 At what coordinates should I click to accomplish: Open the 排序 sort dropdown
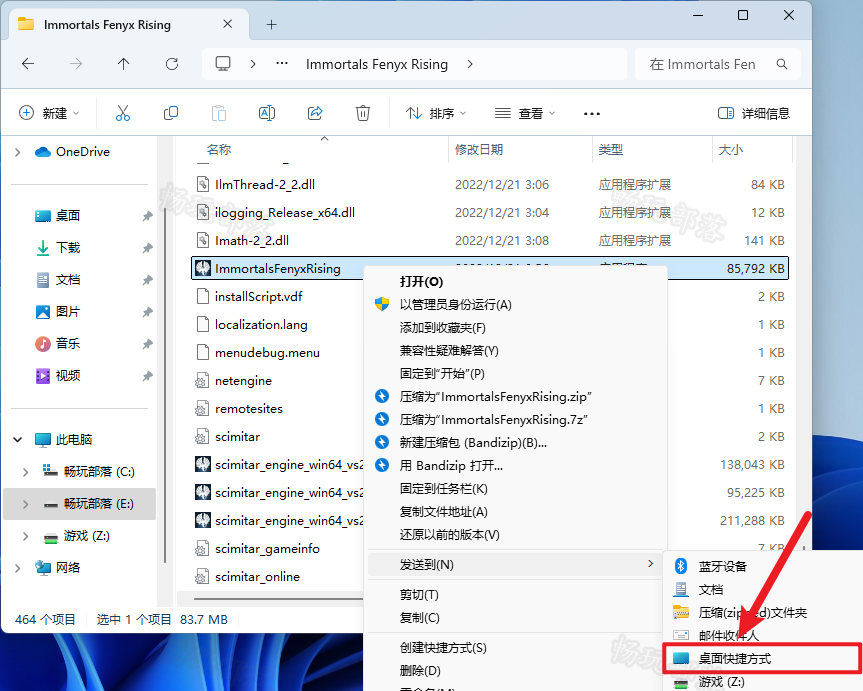point(436,113)
